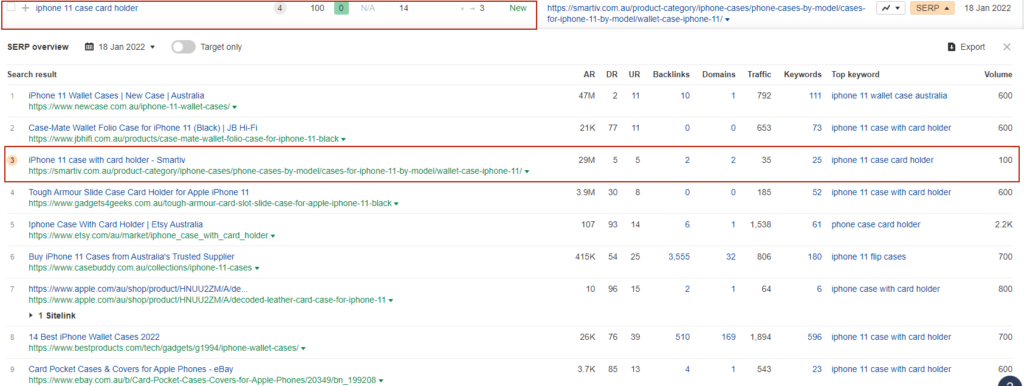Open the URL caret for apple.com green URL
This screenshot has height=386, width=1024.
[x=391, y=300]
